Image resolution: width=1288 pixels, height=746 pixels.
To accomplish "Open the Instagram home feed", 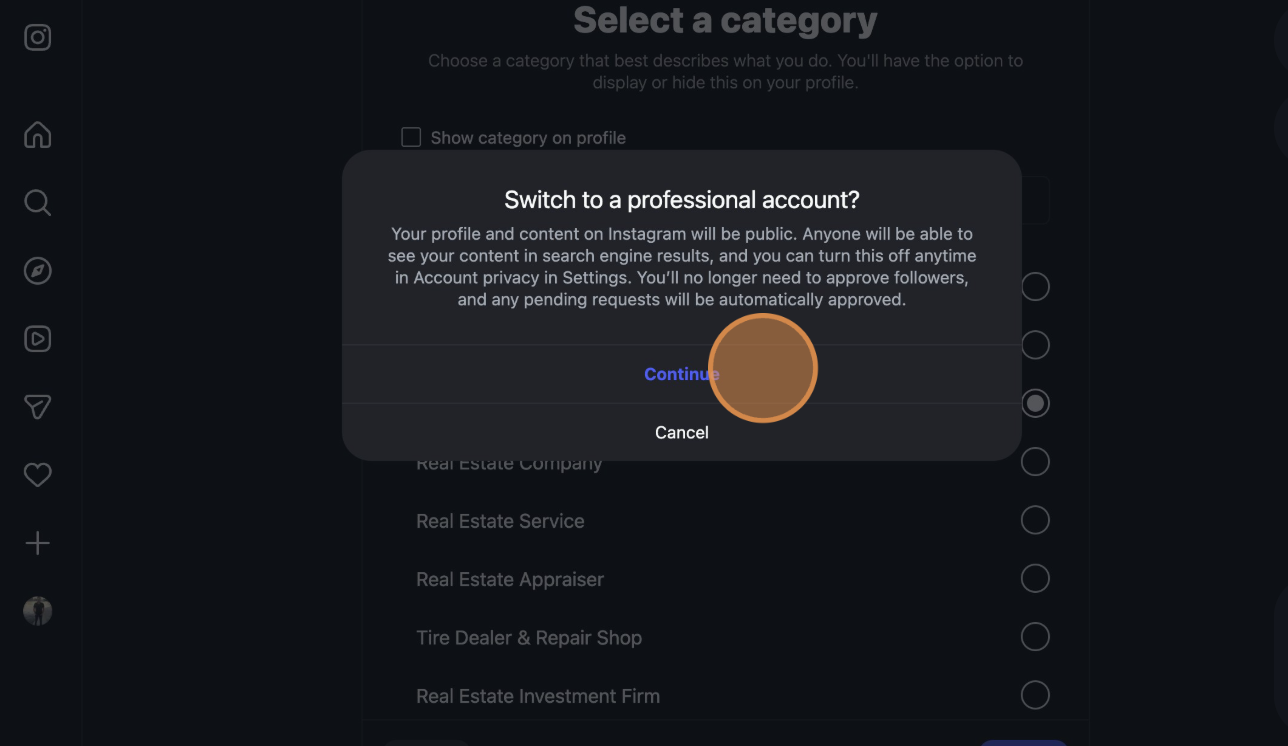I will (x=37, y=135).
